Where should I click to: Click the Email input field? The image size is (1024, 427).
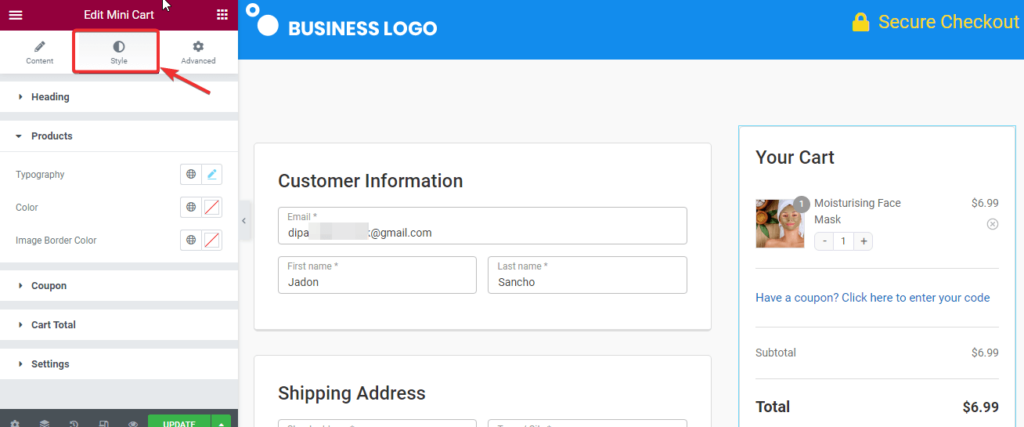coord(482,226)
